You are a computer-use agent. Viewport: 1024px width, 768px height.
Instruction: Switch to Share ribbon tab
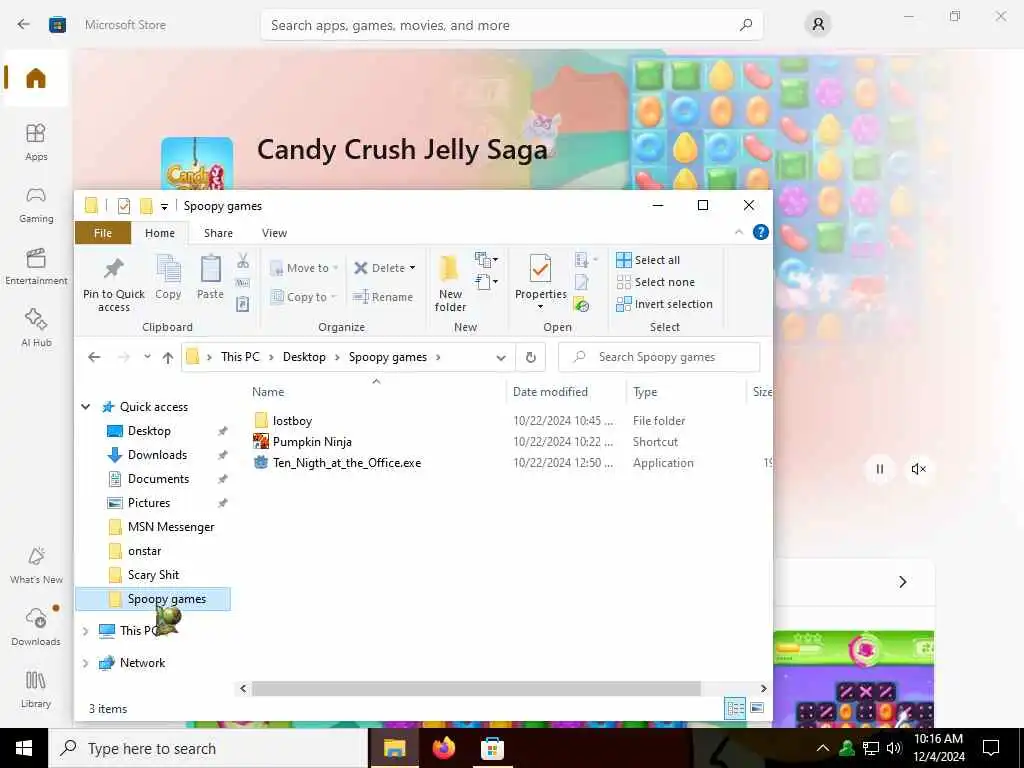[x=218, y=233]
